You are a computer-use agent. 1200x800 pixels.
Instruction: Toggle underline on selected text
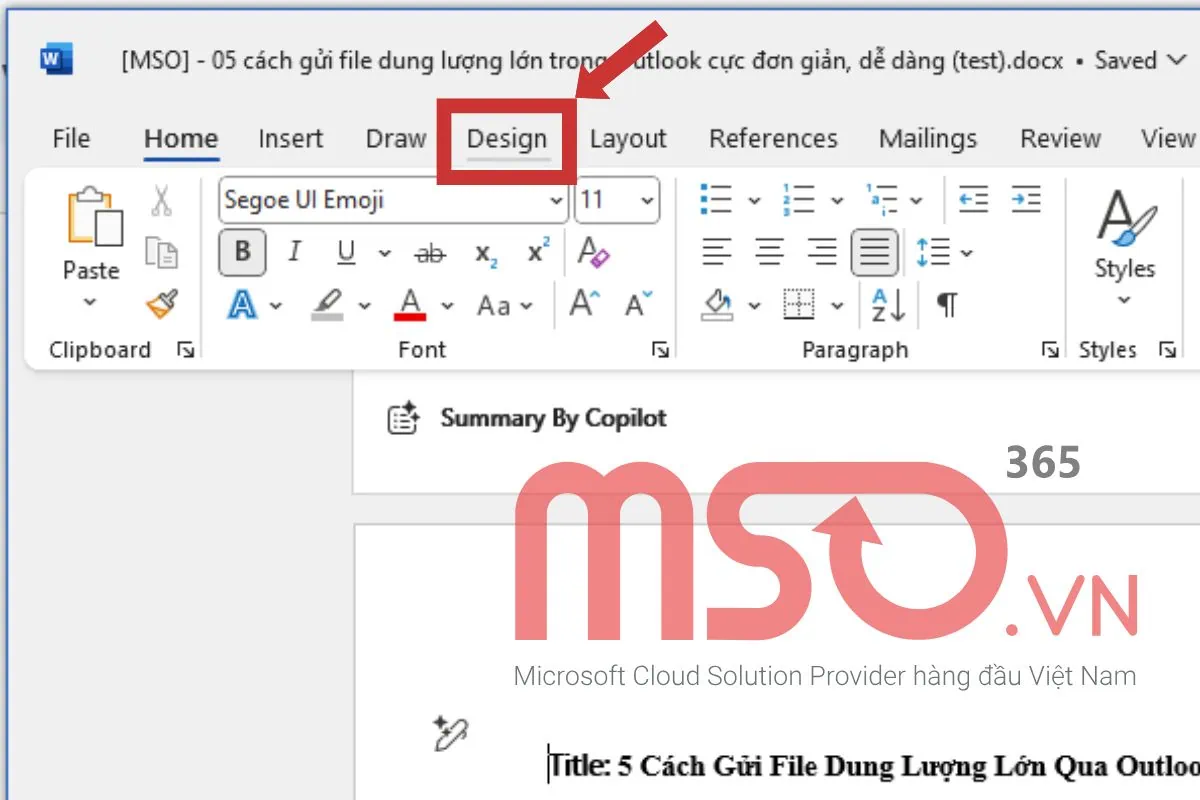coord(344,253)
